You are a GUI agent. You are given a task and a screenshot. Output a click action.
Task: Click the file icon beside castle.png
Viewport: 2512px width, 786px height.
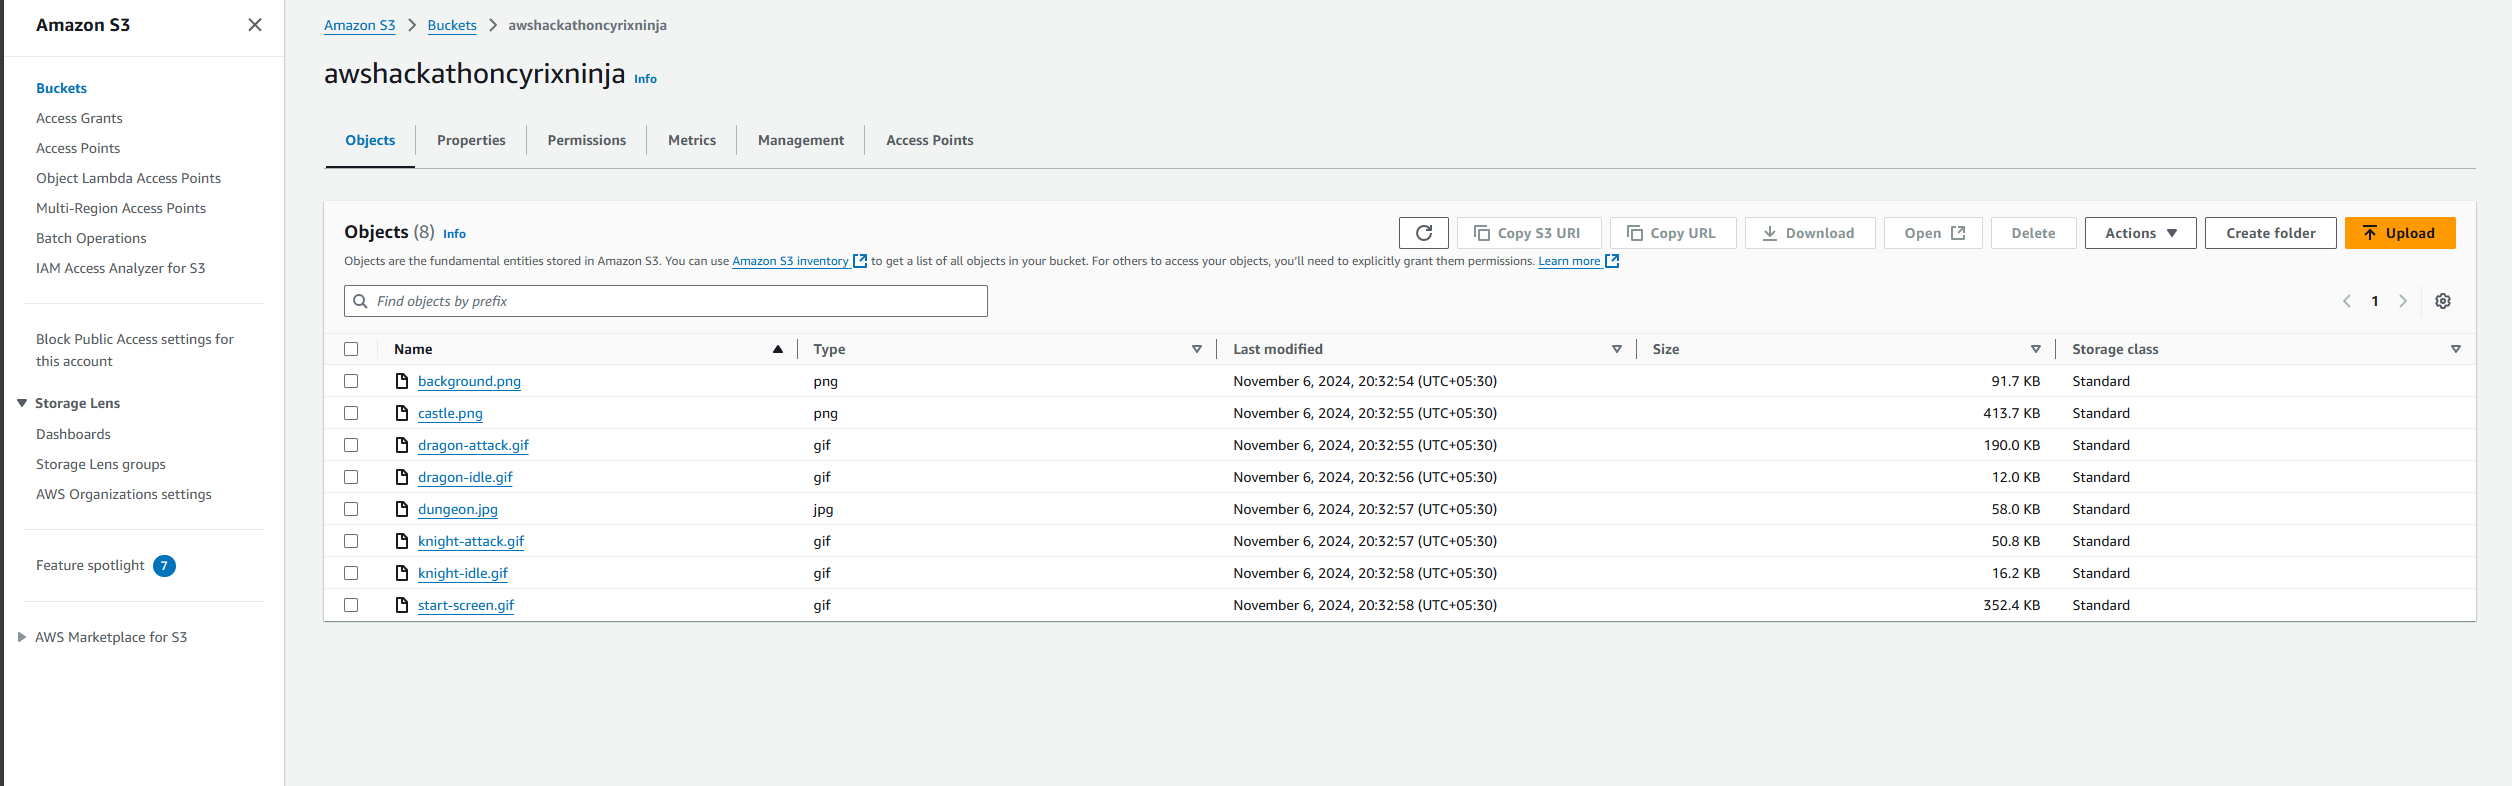point(402,413)
